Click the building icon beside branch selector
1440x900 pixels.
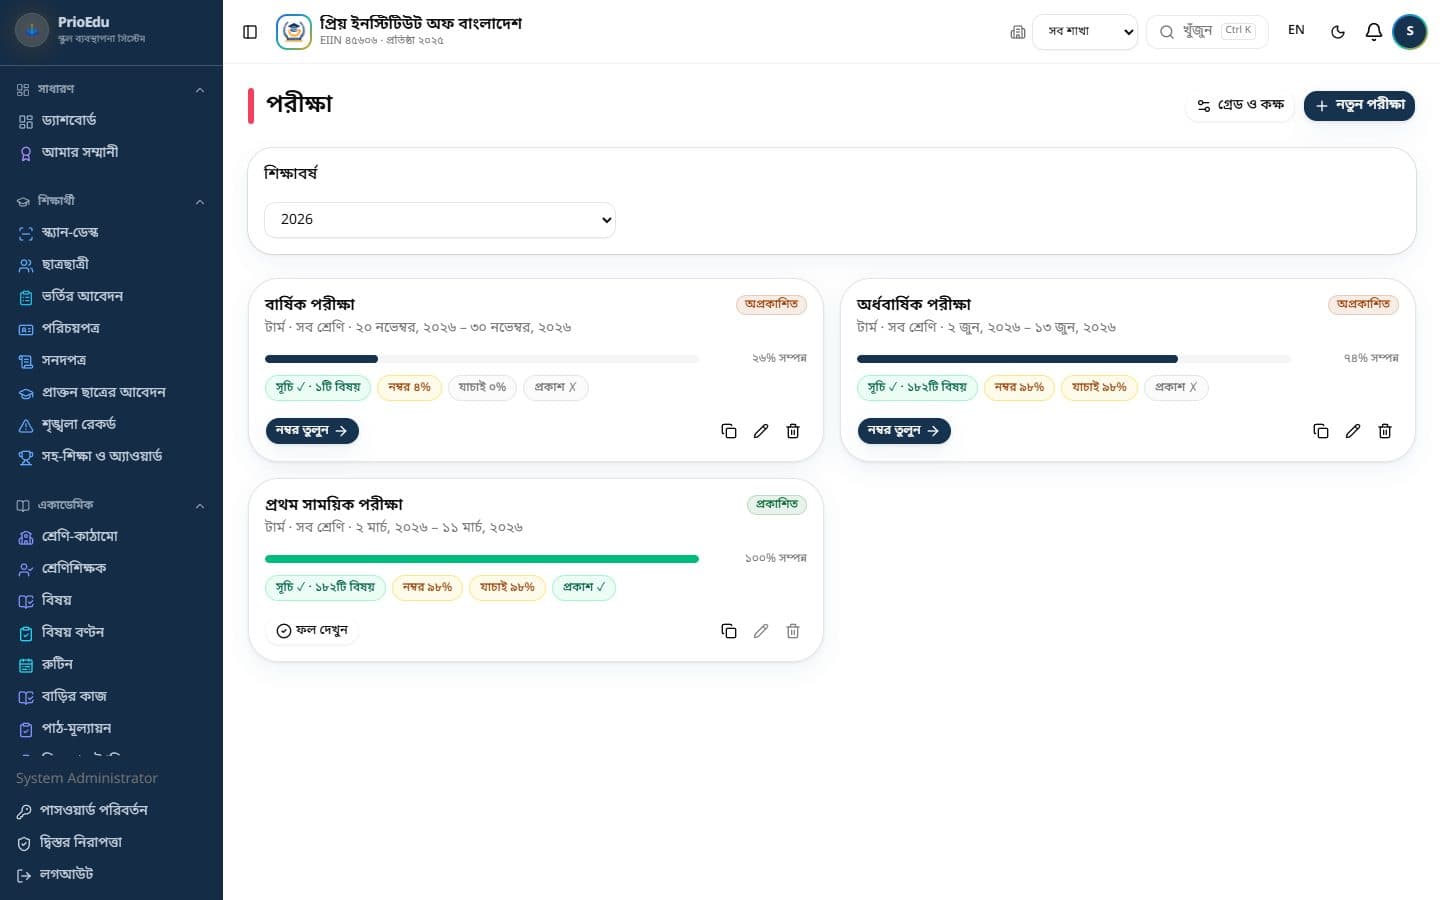coord(1018,32)
